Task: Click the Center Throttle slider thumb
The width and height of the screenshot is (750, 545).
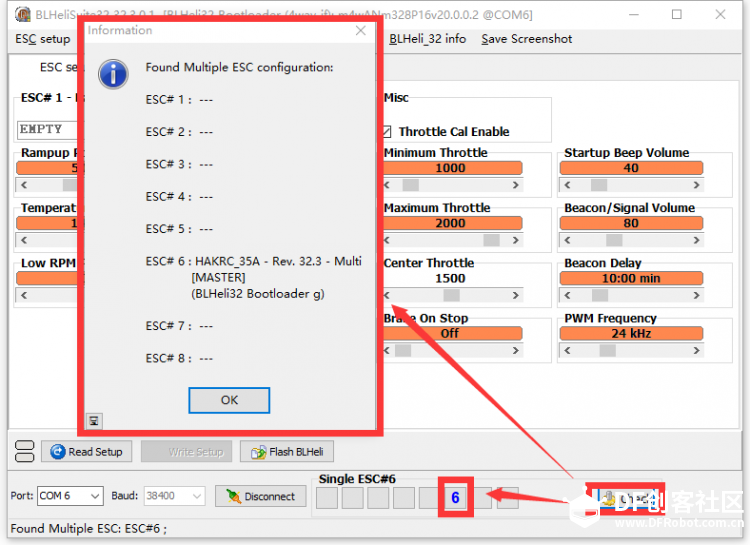Action: 451,295
